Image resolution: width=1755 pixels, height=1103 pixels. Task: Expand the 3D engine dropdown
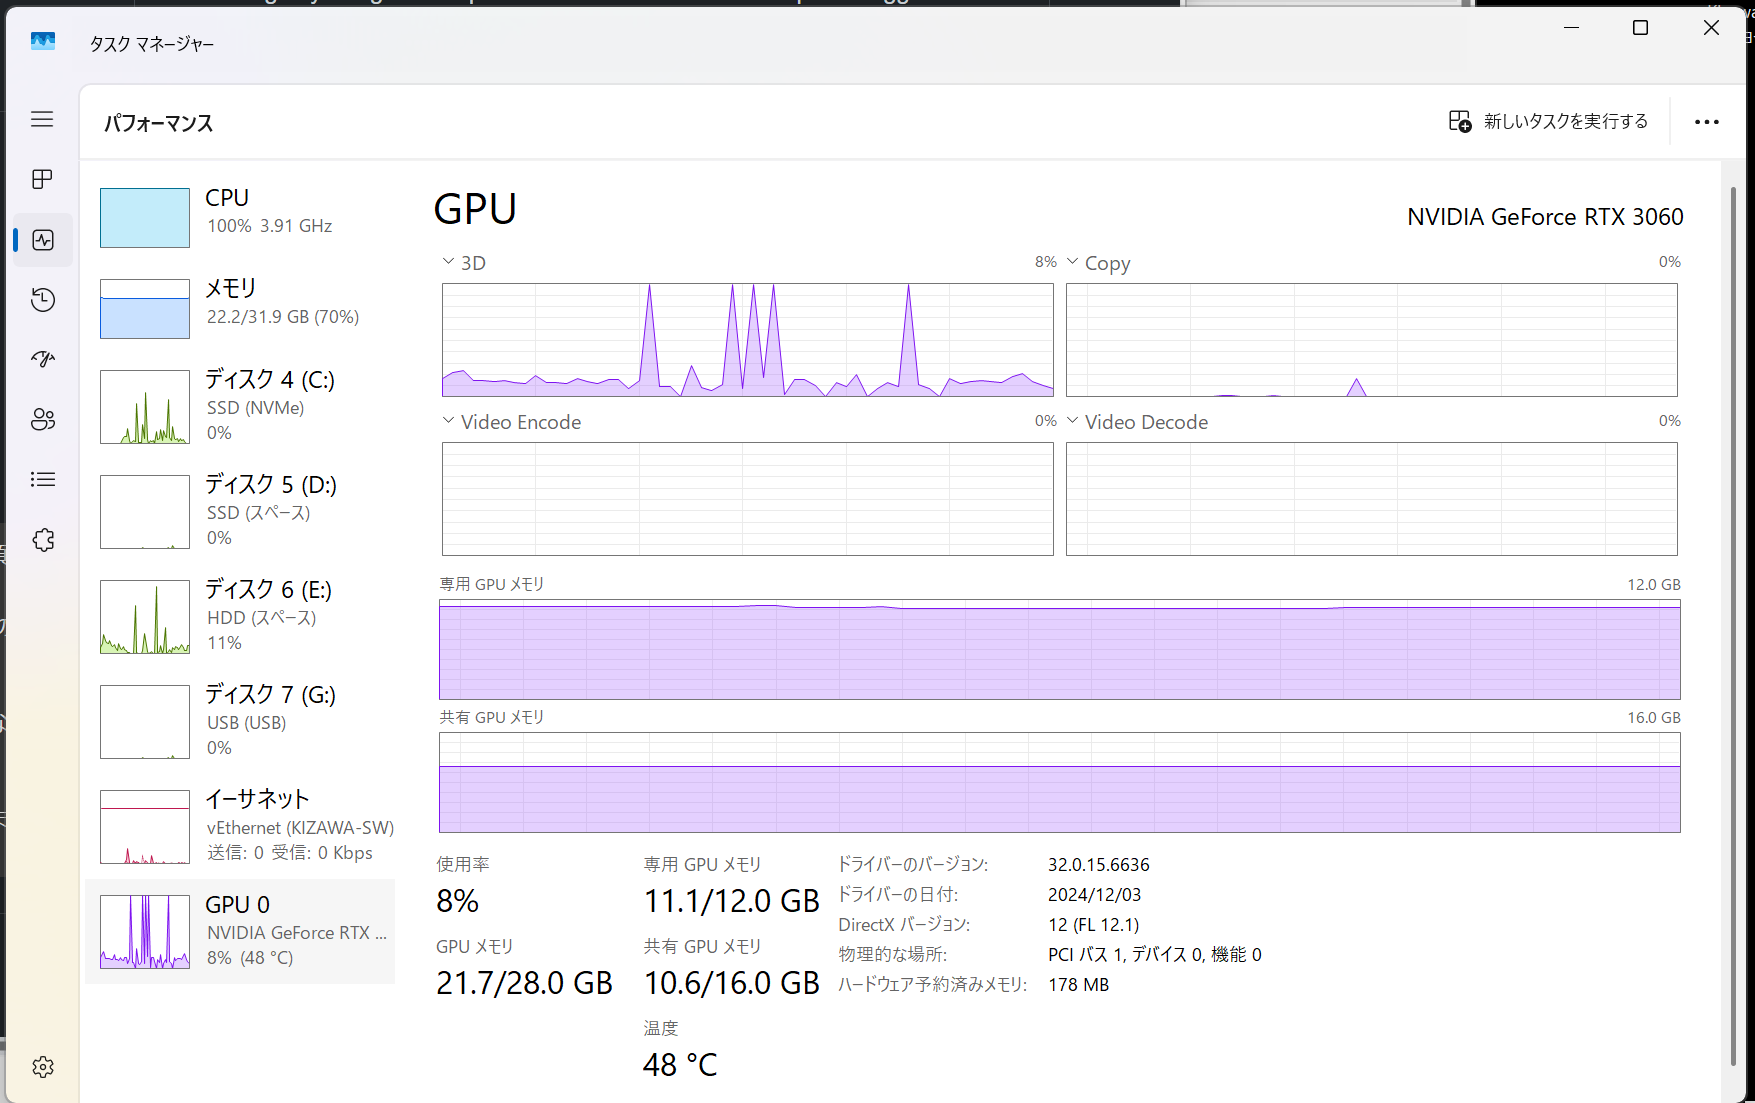click(448, 262)
